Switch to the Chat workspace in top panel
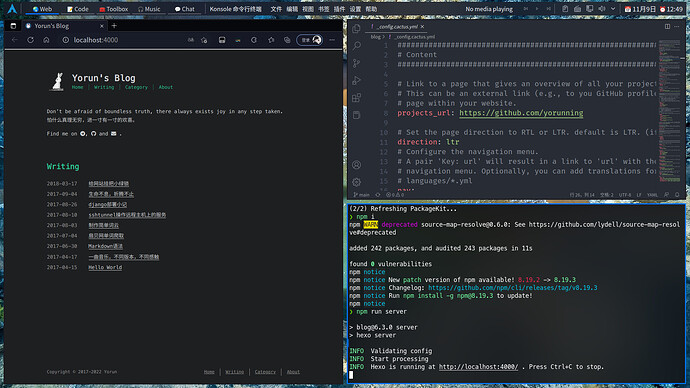Image resolution: width=690 pixels, height=388 pixels. click(x=185, y=9)
